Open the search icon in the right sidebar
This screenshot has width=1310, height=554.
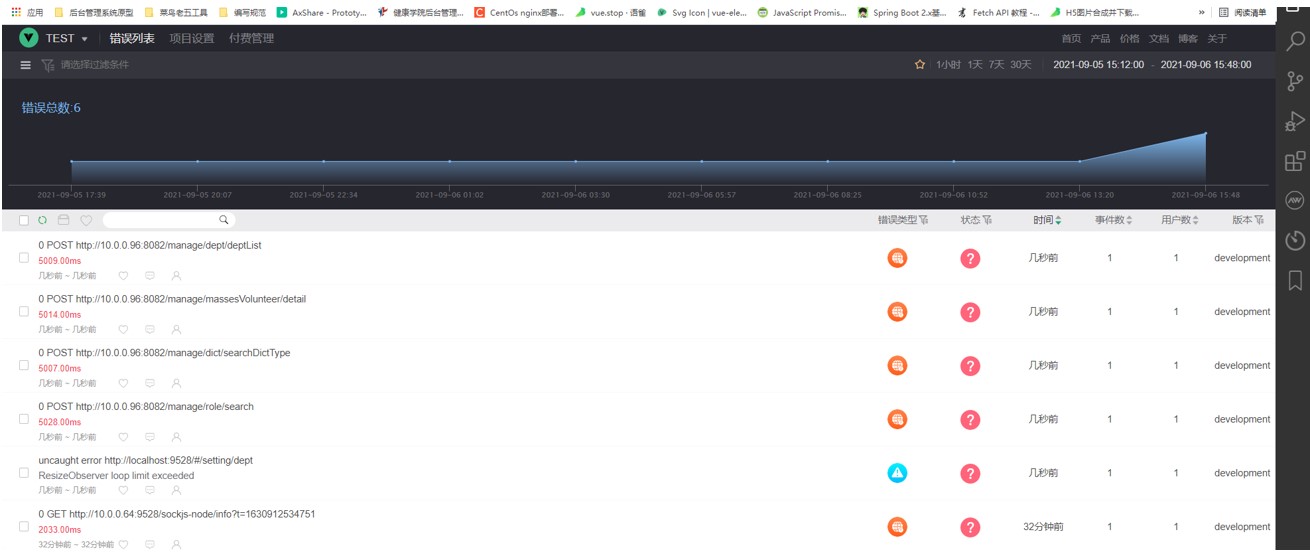click(1295, 41)
